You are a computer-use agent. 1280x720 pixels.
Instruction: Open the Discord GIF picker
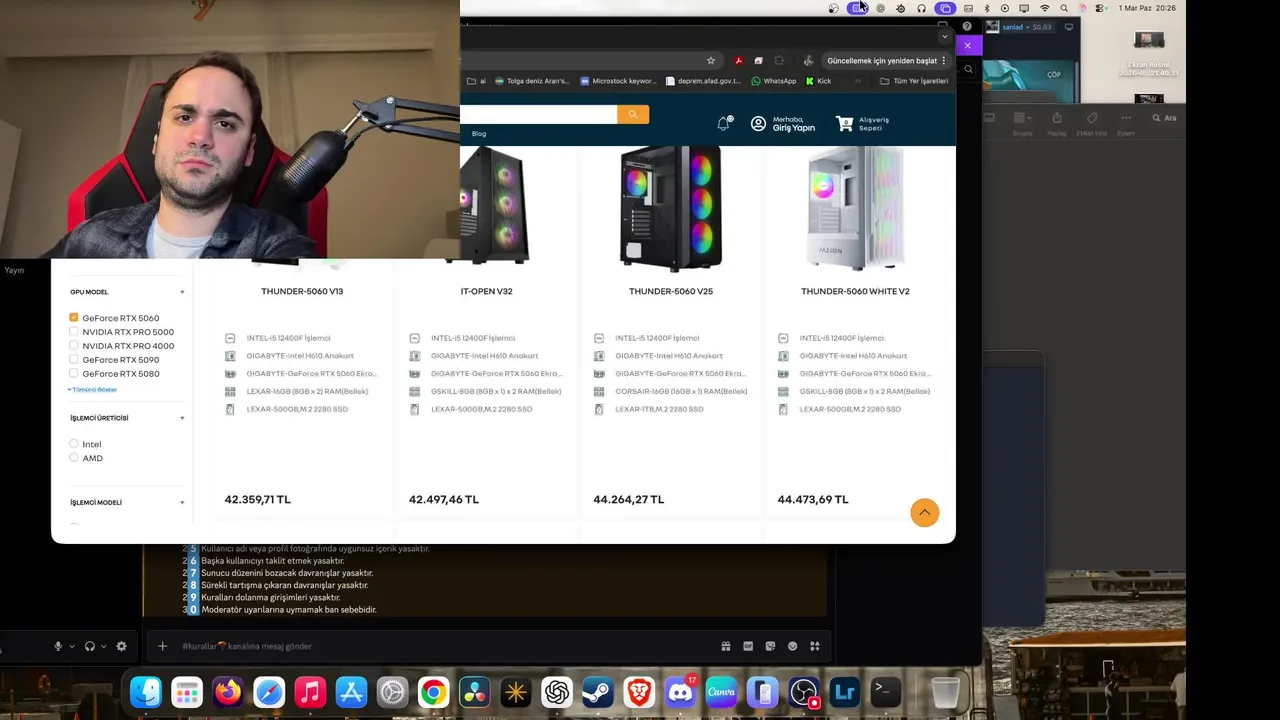tap(748, 647)
